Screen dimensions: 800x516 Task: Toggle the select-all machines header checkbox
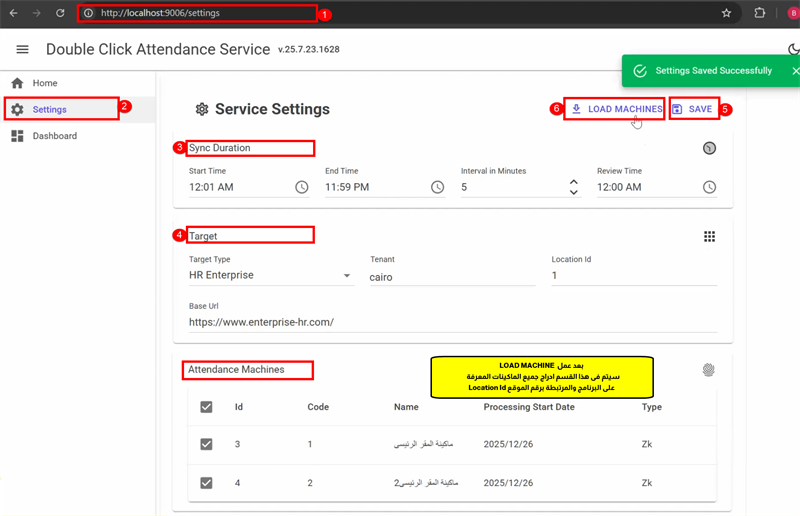(207, 407)
